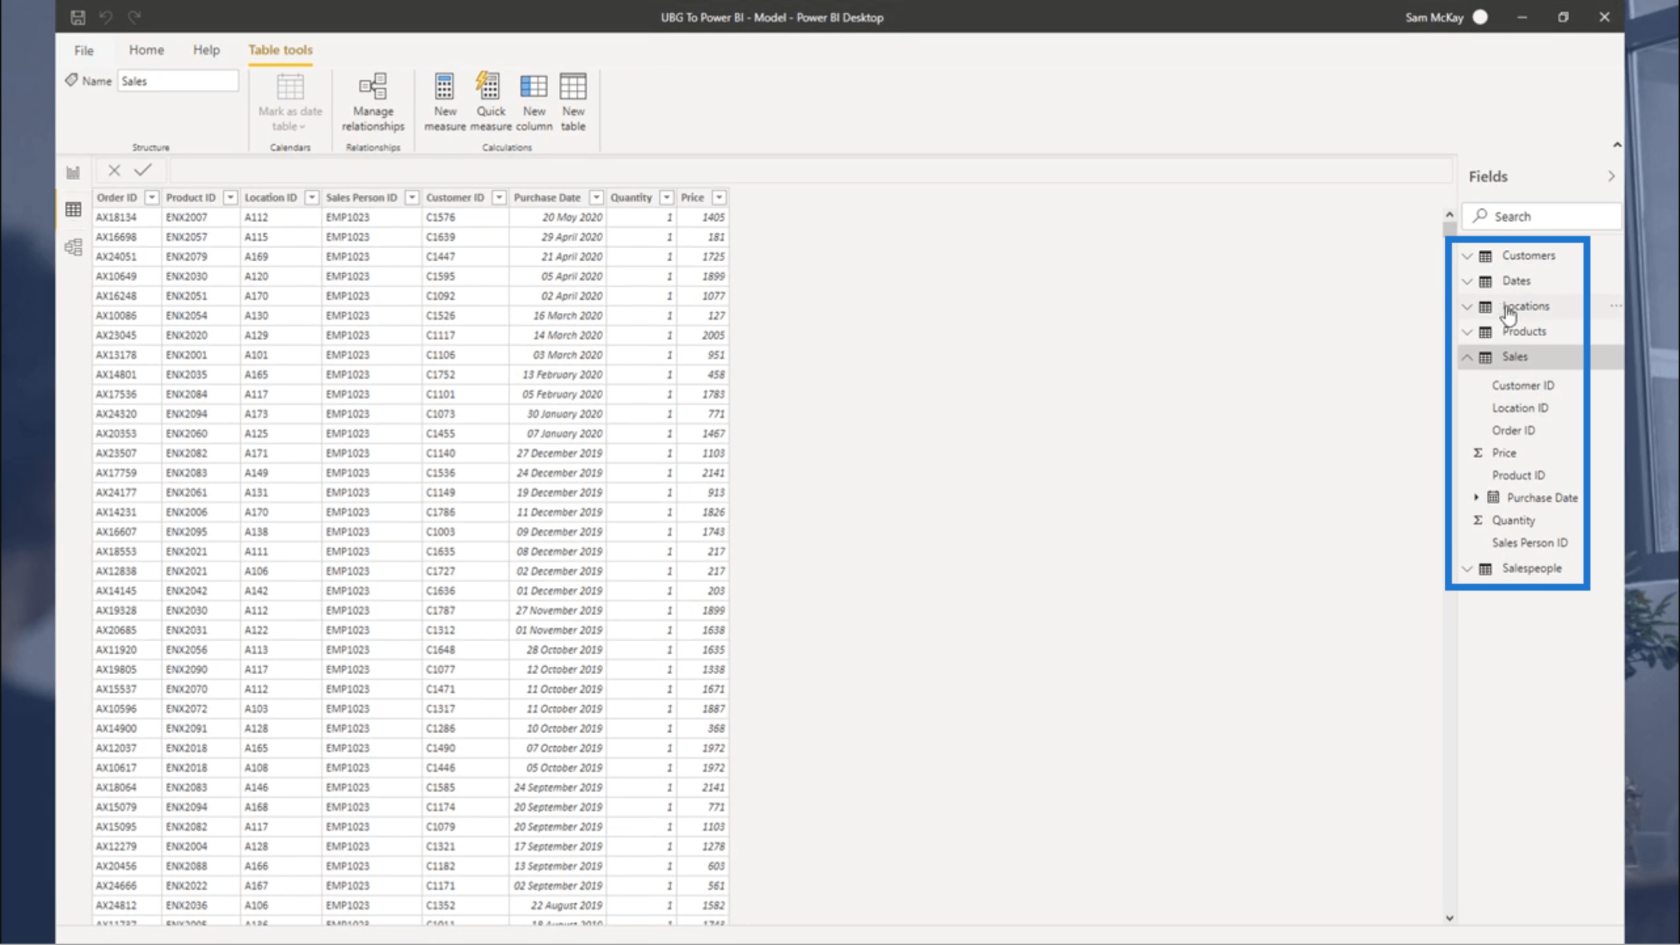
Task: Click the Save icon in title bar
Action: point(77,17)
